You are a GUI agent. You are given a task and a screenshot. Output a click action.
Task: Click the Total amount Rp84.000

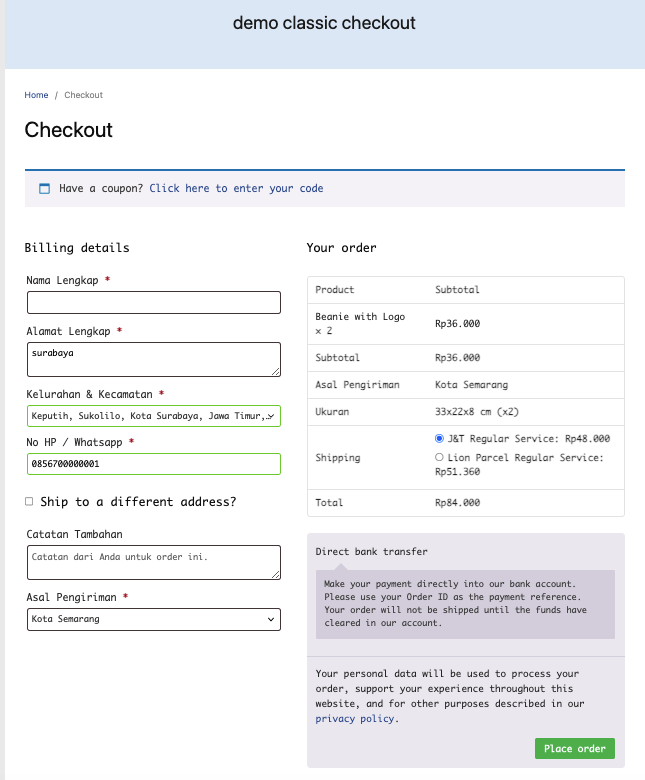pos(458,502)
